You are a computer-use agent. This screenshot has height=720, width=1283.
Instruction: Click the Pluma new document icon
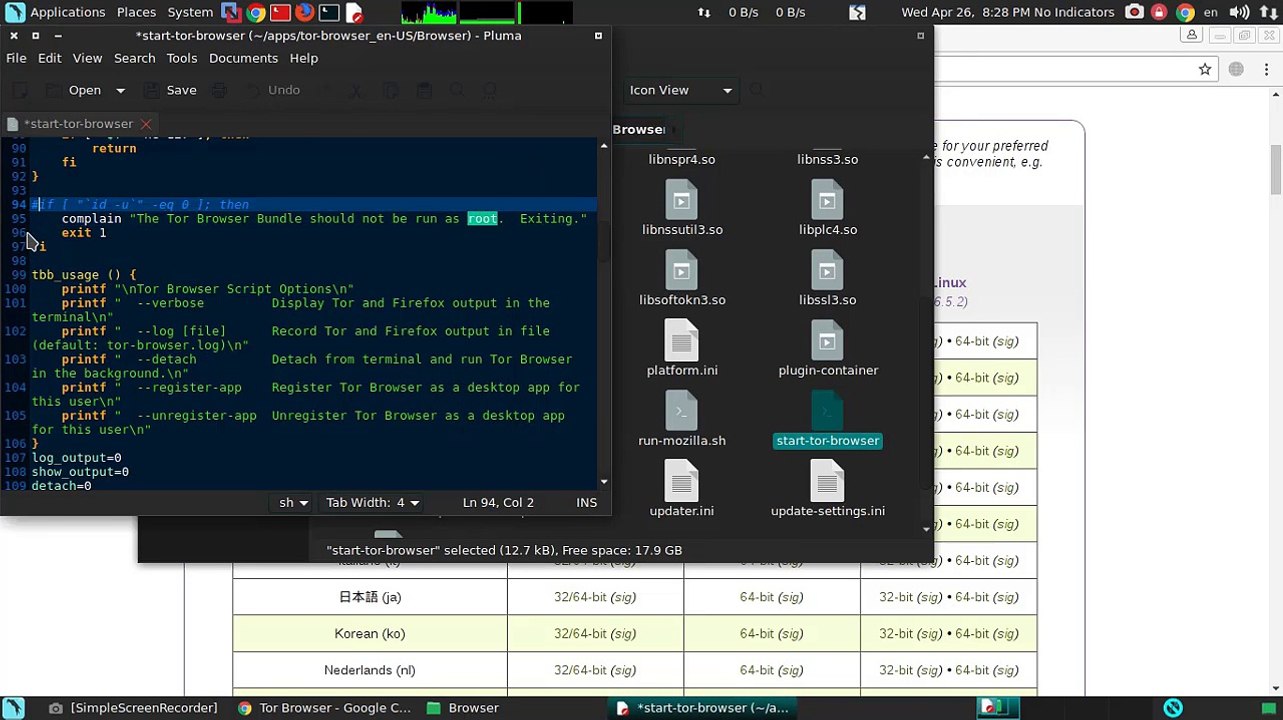(x=19, y=90)
